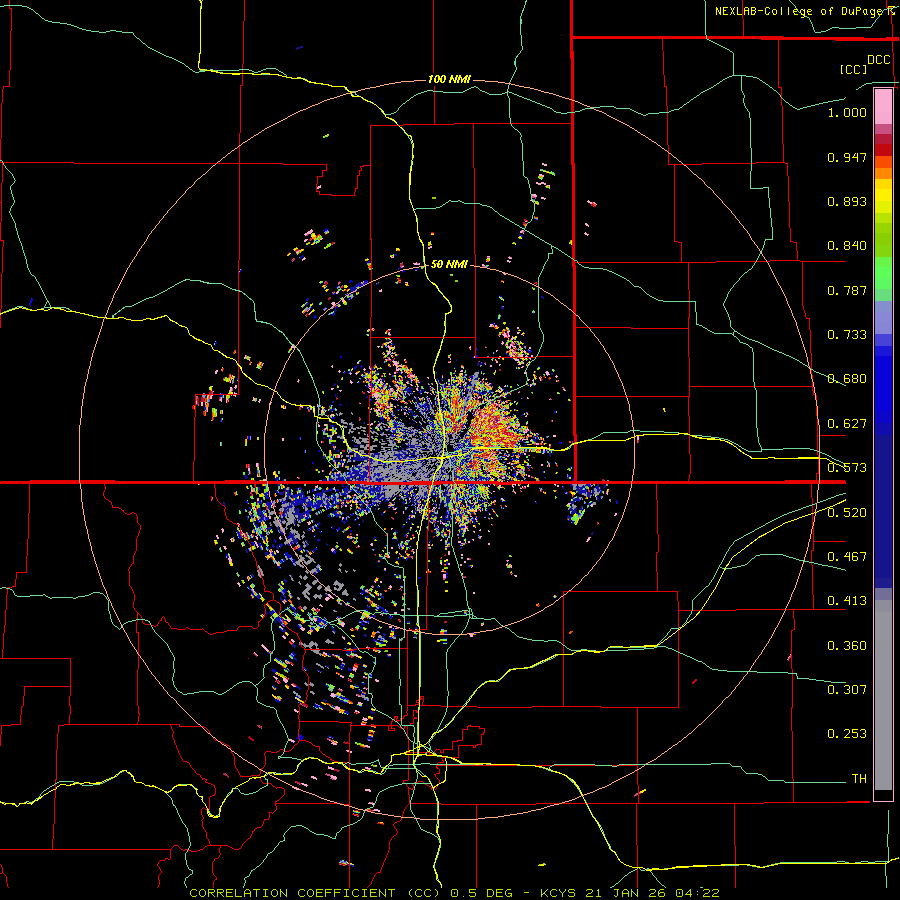Viewport: 900px width, 900px height.
Task: Click the 100 NMI range ring label
Action: tap(449, 79)
